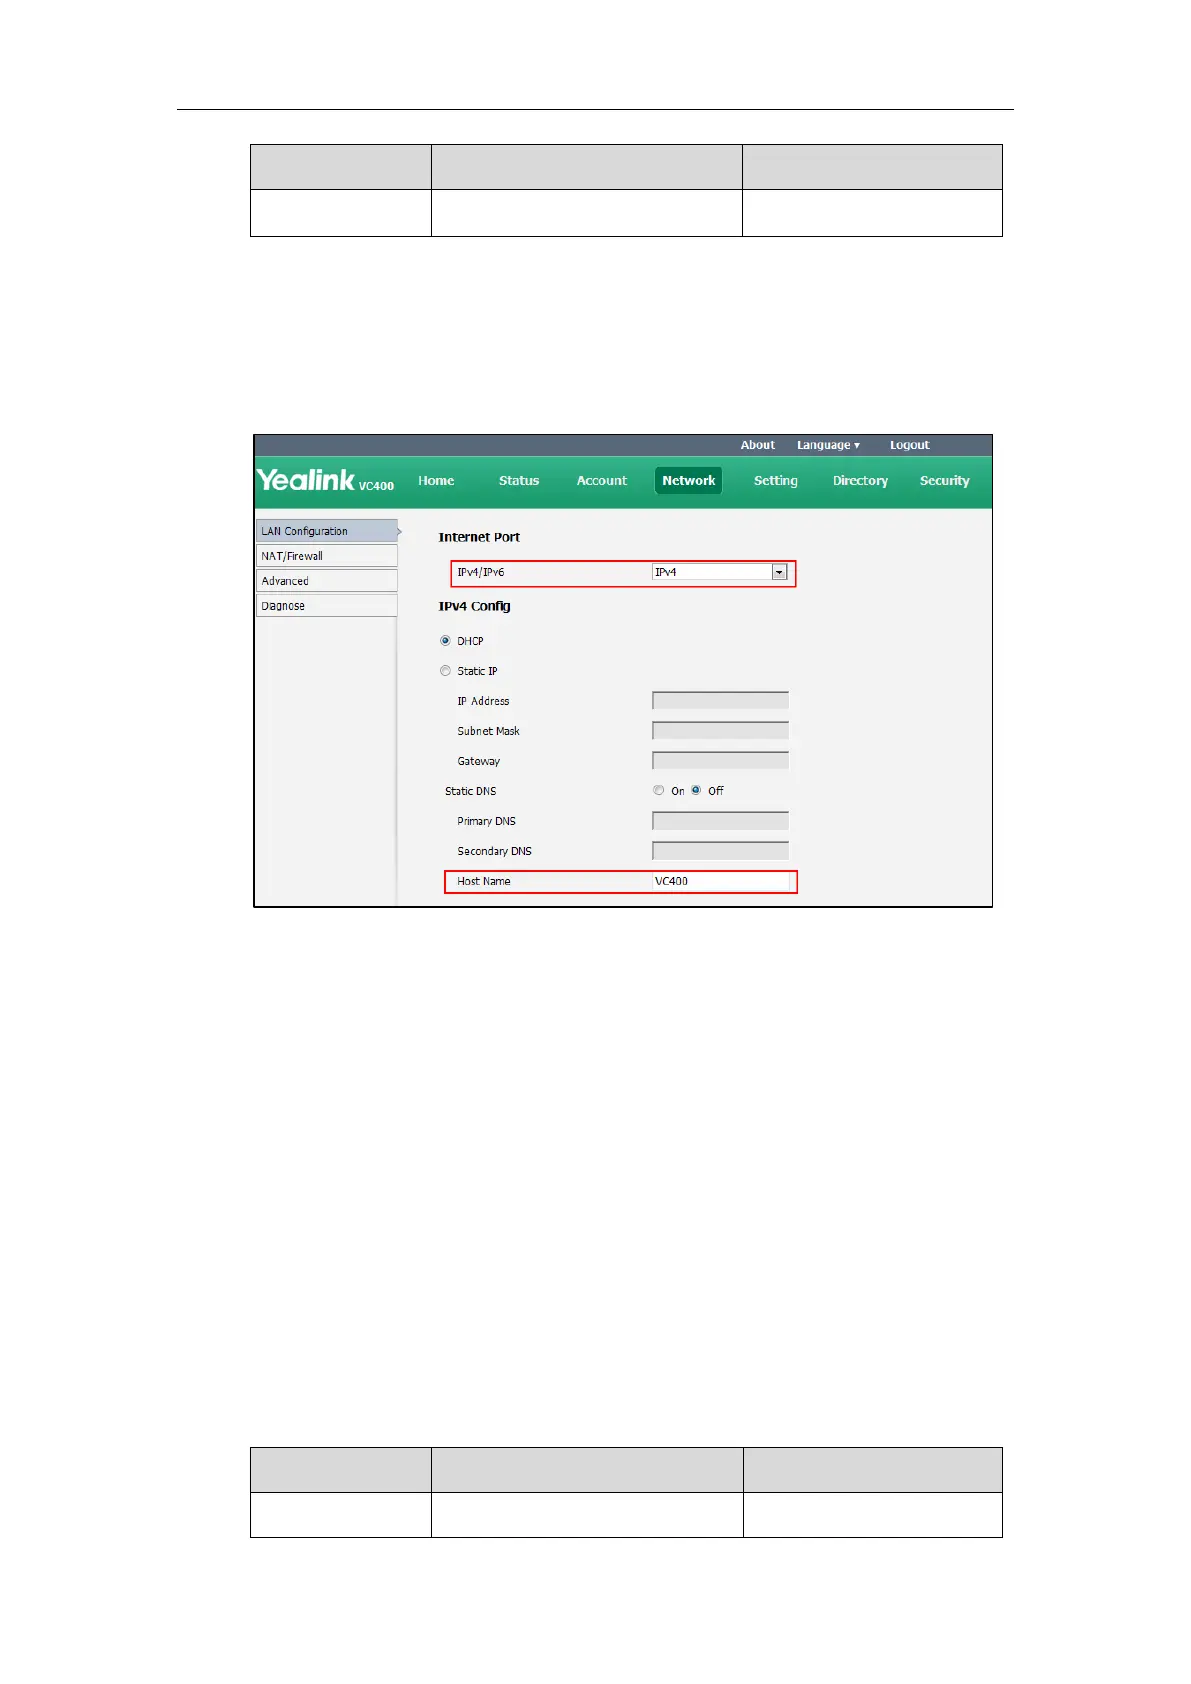Go to the Setting tab

pos(776,481)
